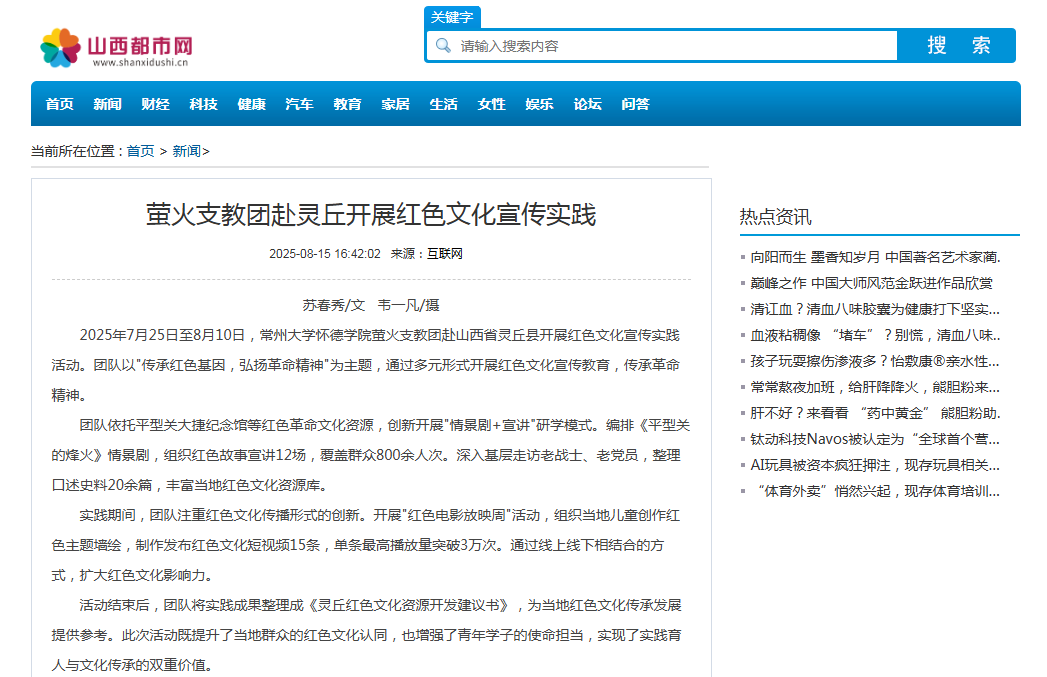Open the 首页 navigation menu item
Image resolution: width=1047 pixels, height=677 pixels.
[59, 104]
